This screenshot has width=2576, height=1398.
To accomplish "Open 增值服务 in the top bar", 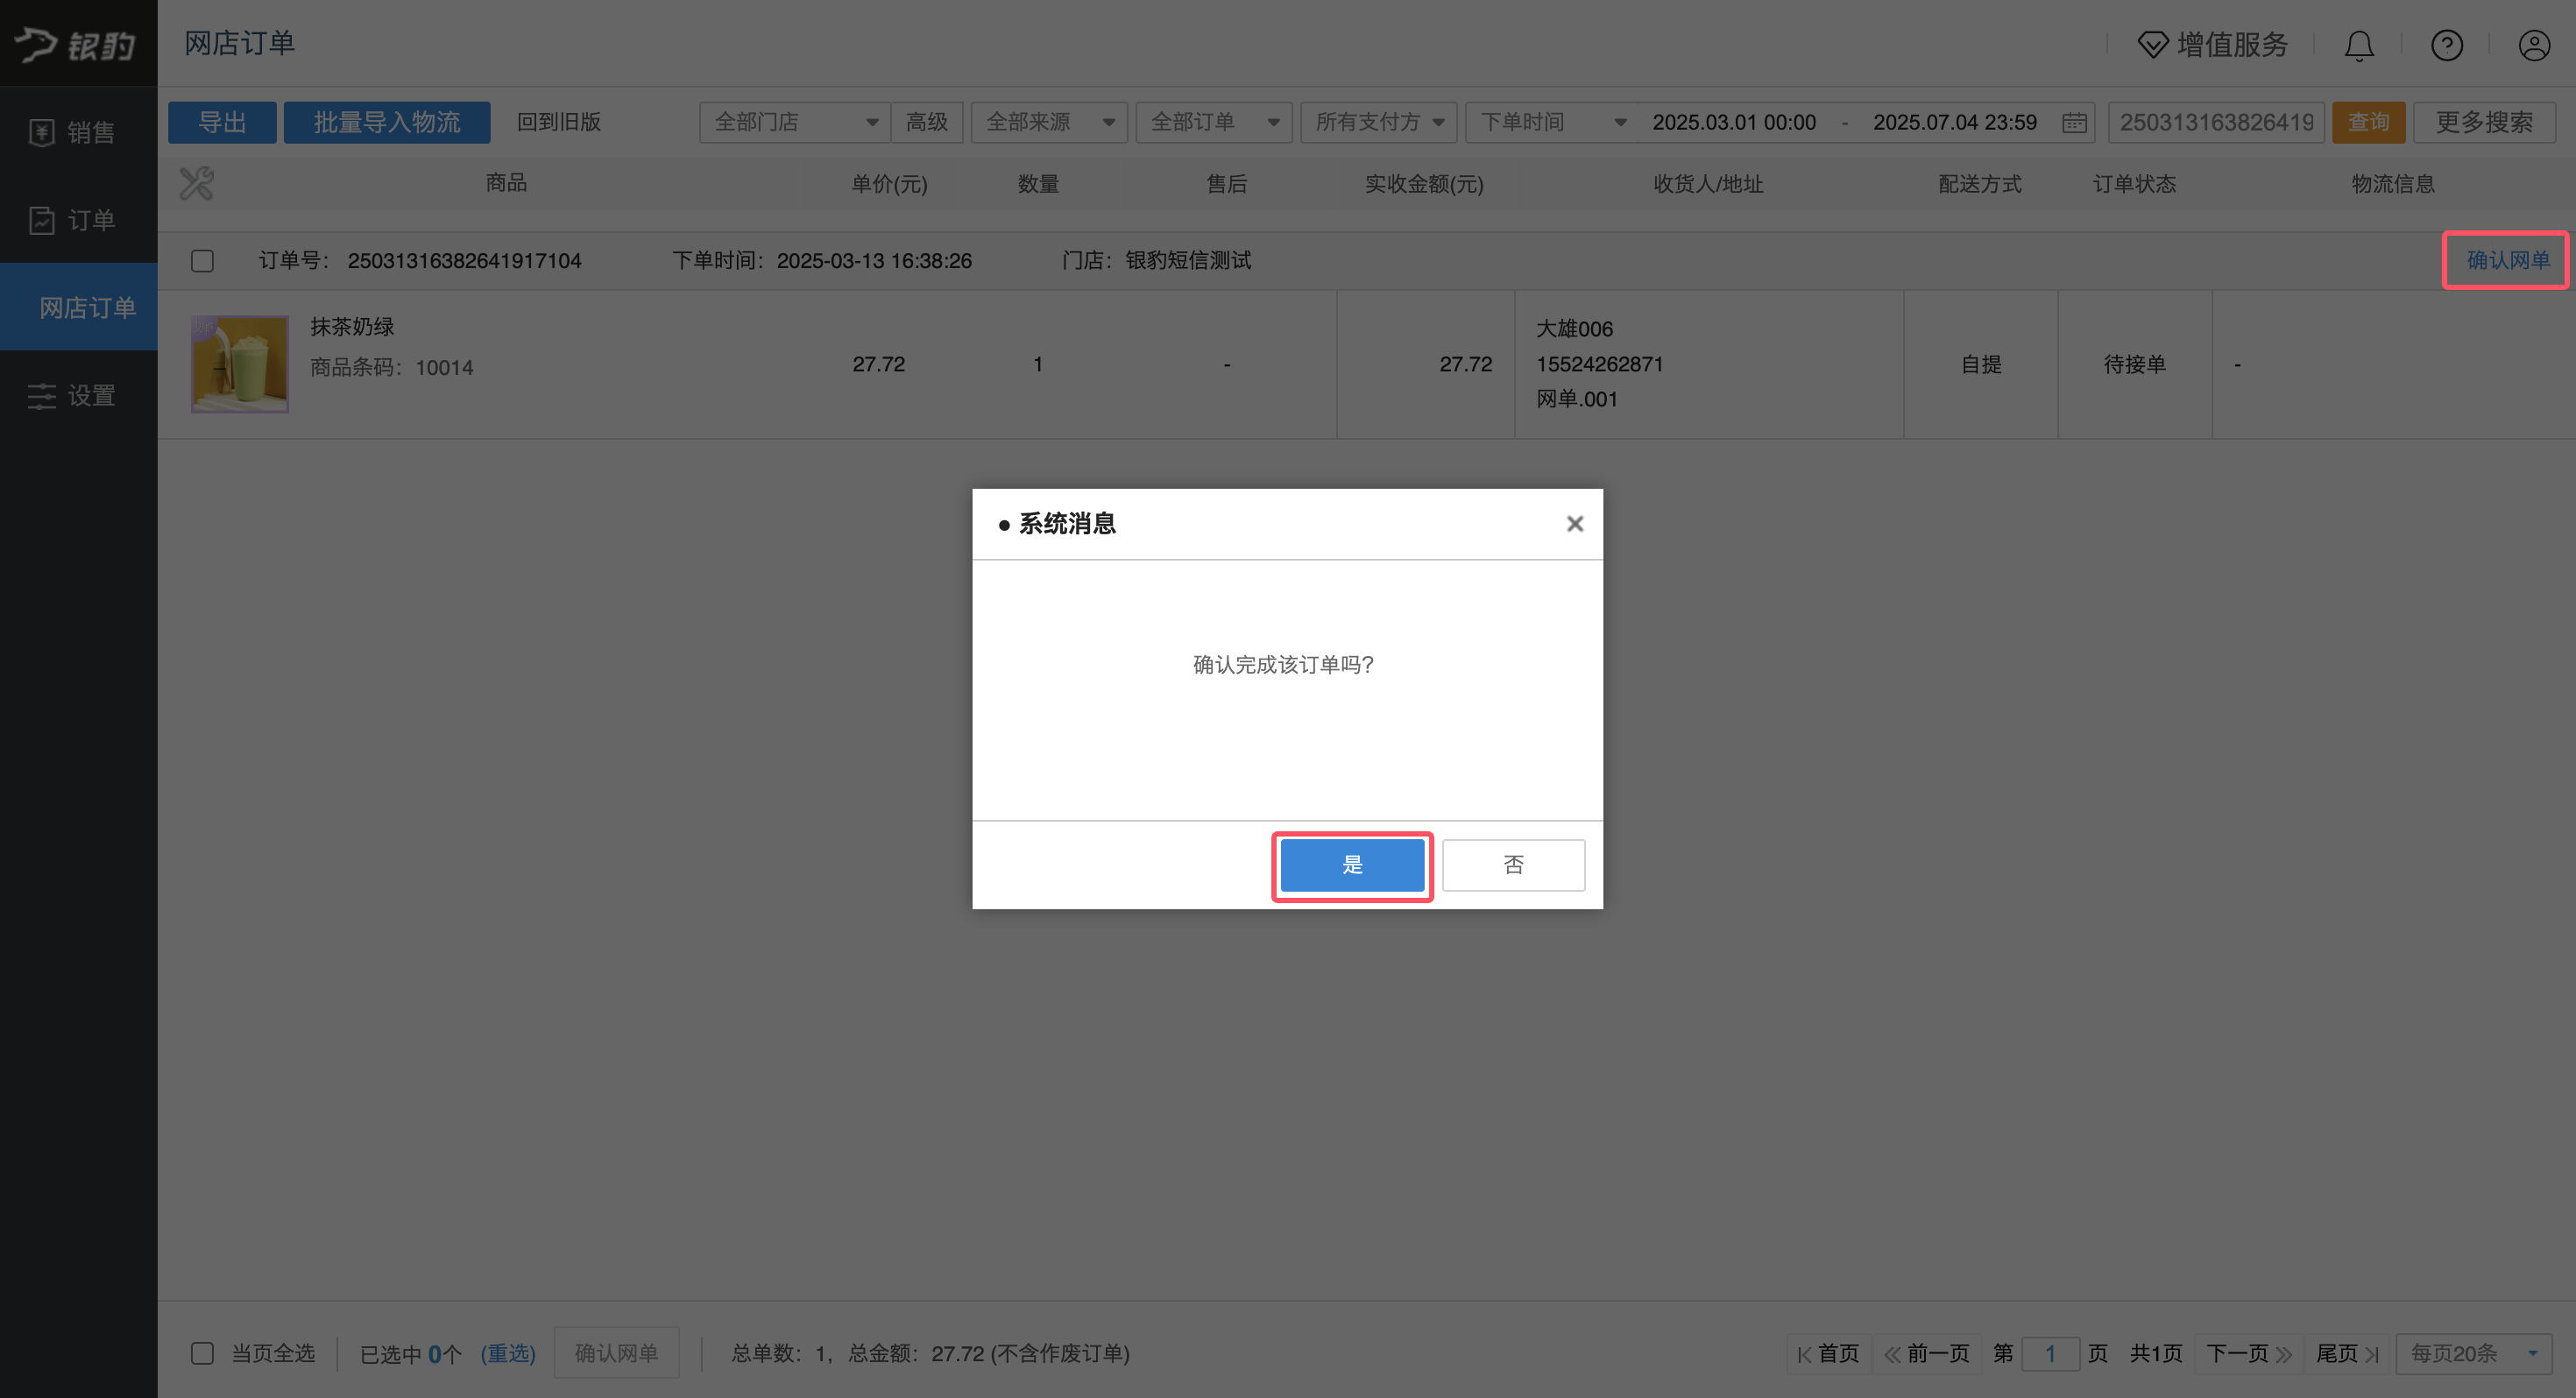I will pyautogui.click(x=2212, y=45).
